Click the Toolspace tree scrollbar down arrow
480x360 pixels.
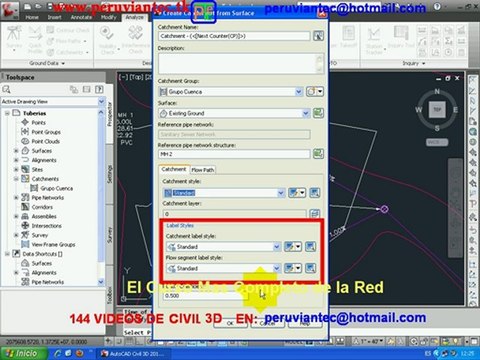[x=101, y=282]
